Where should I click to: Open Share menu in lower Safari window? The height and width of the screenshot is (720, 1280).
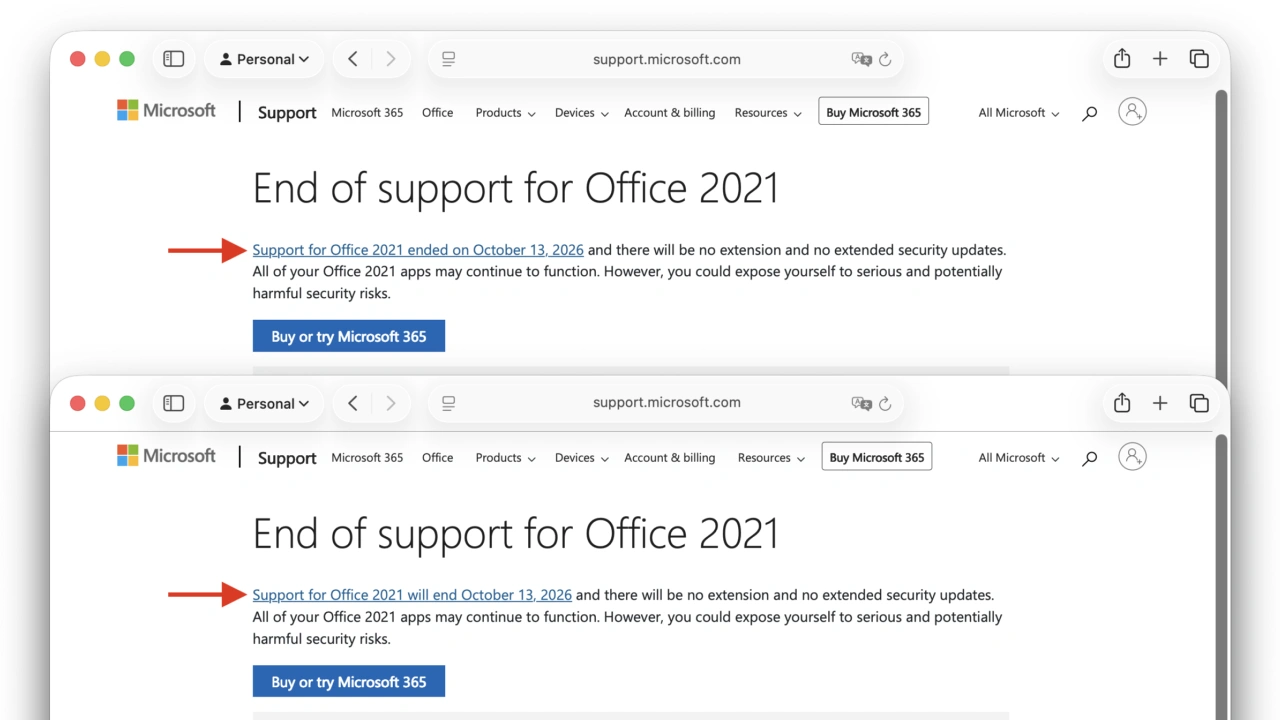coord(1122,402)
